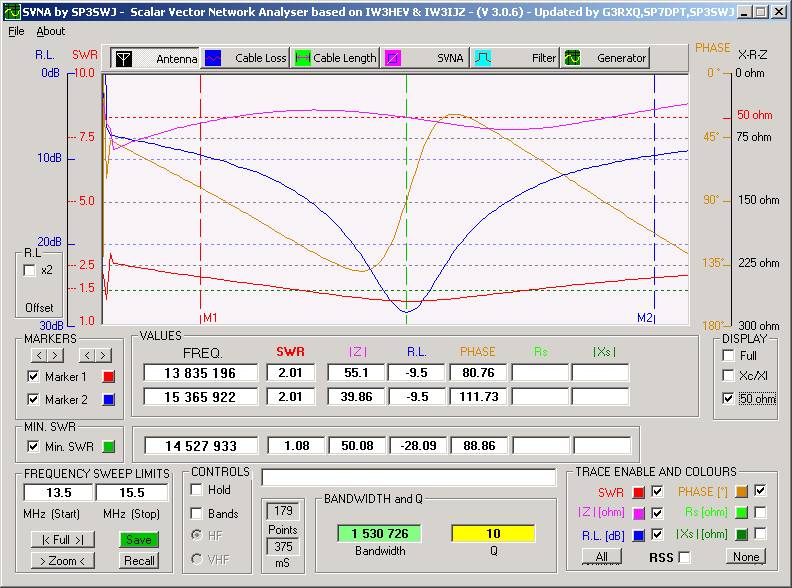Click the start frequency field 13.5
Image resolution: width=792 pixels, height=588 pixels.
pos(56,493)
